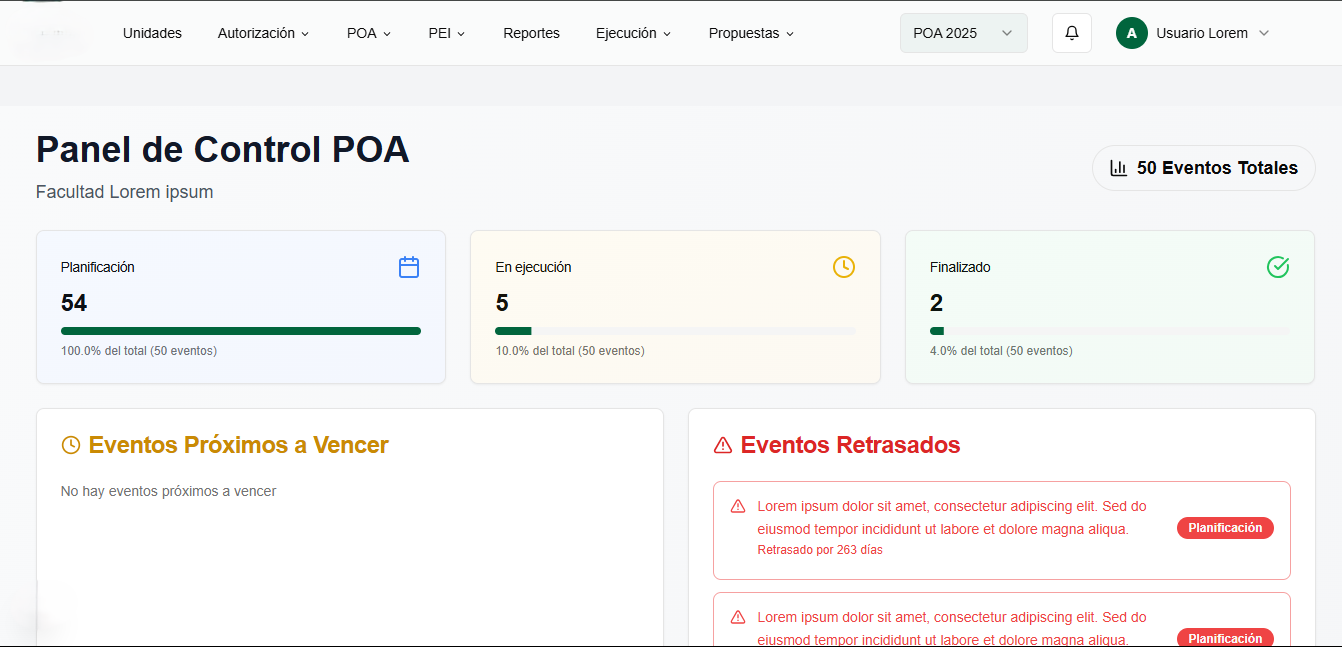Open the POA 2025 selector
The height and width of the screenshot is (647, 1342).
[963, 33]
